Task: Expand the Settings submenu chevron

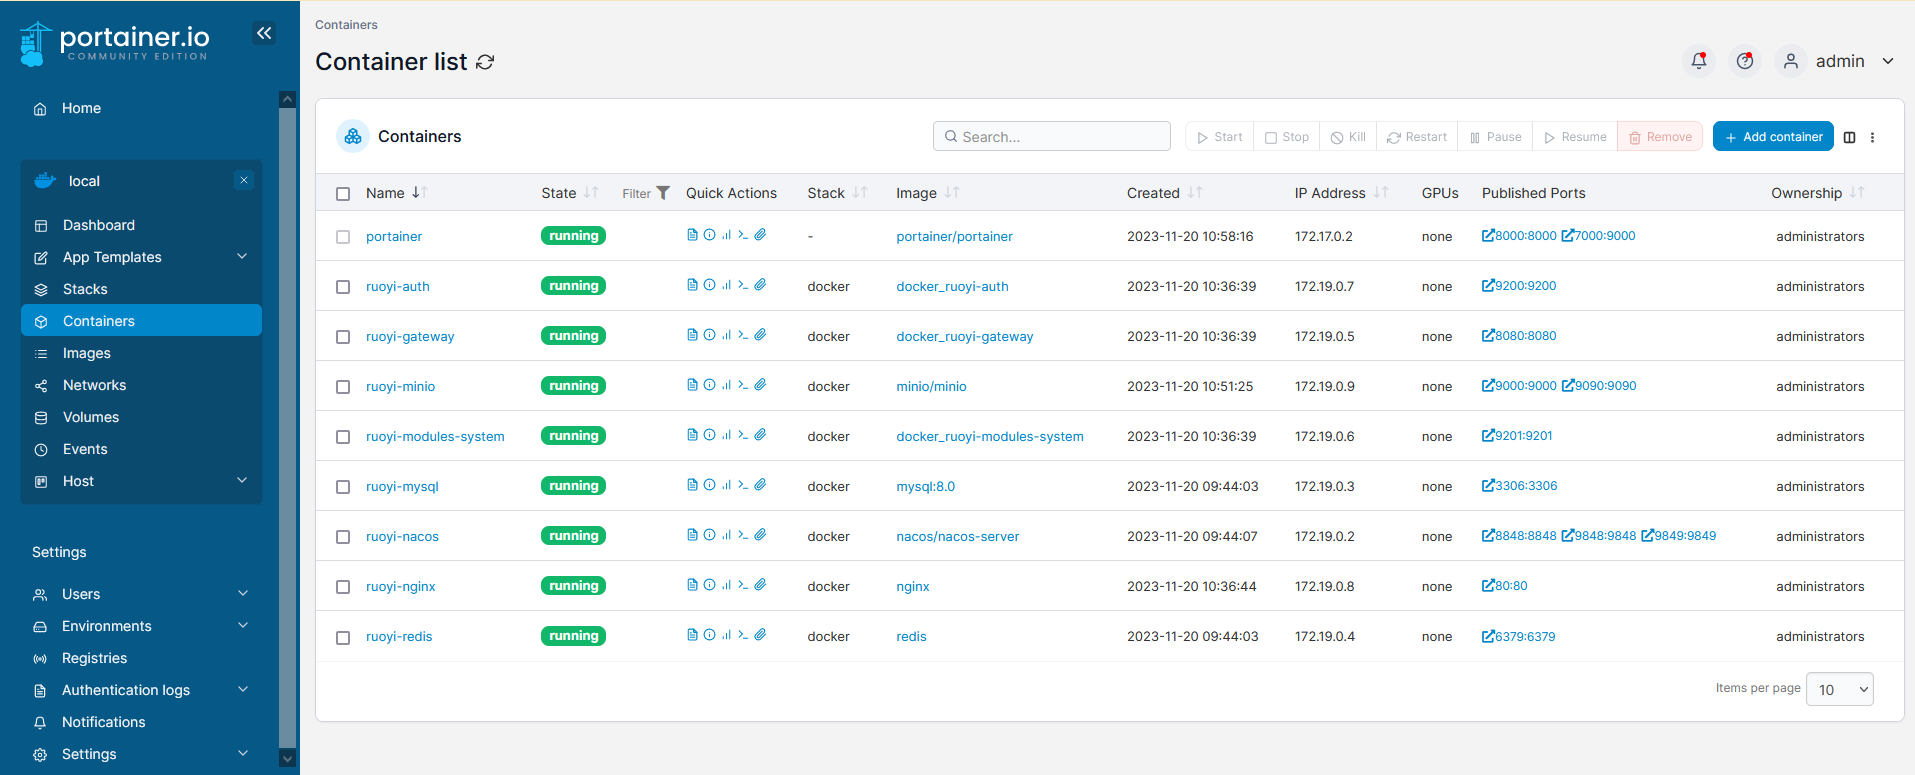Action: click(x=243, y=754)
